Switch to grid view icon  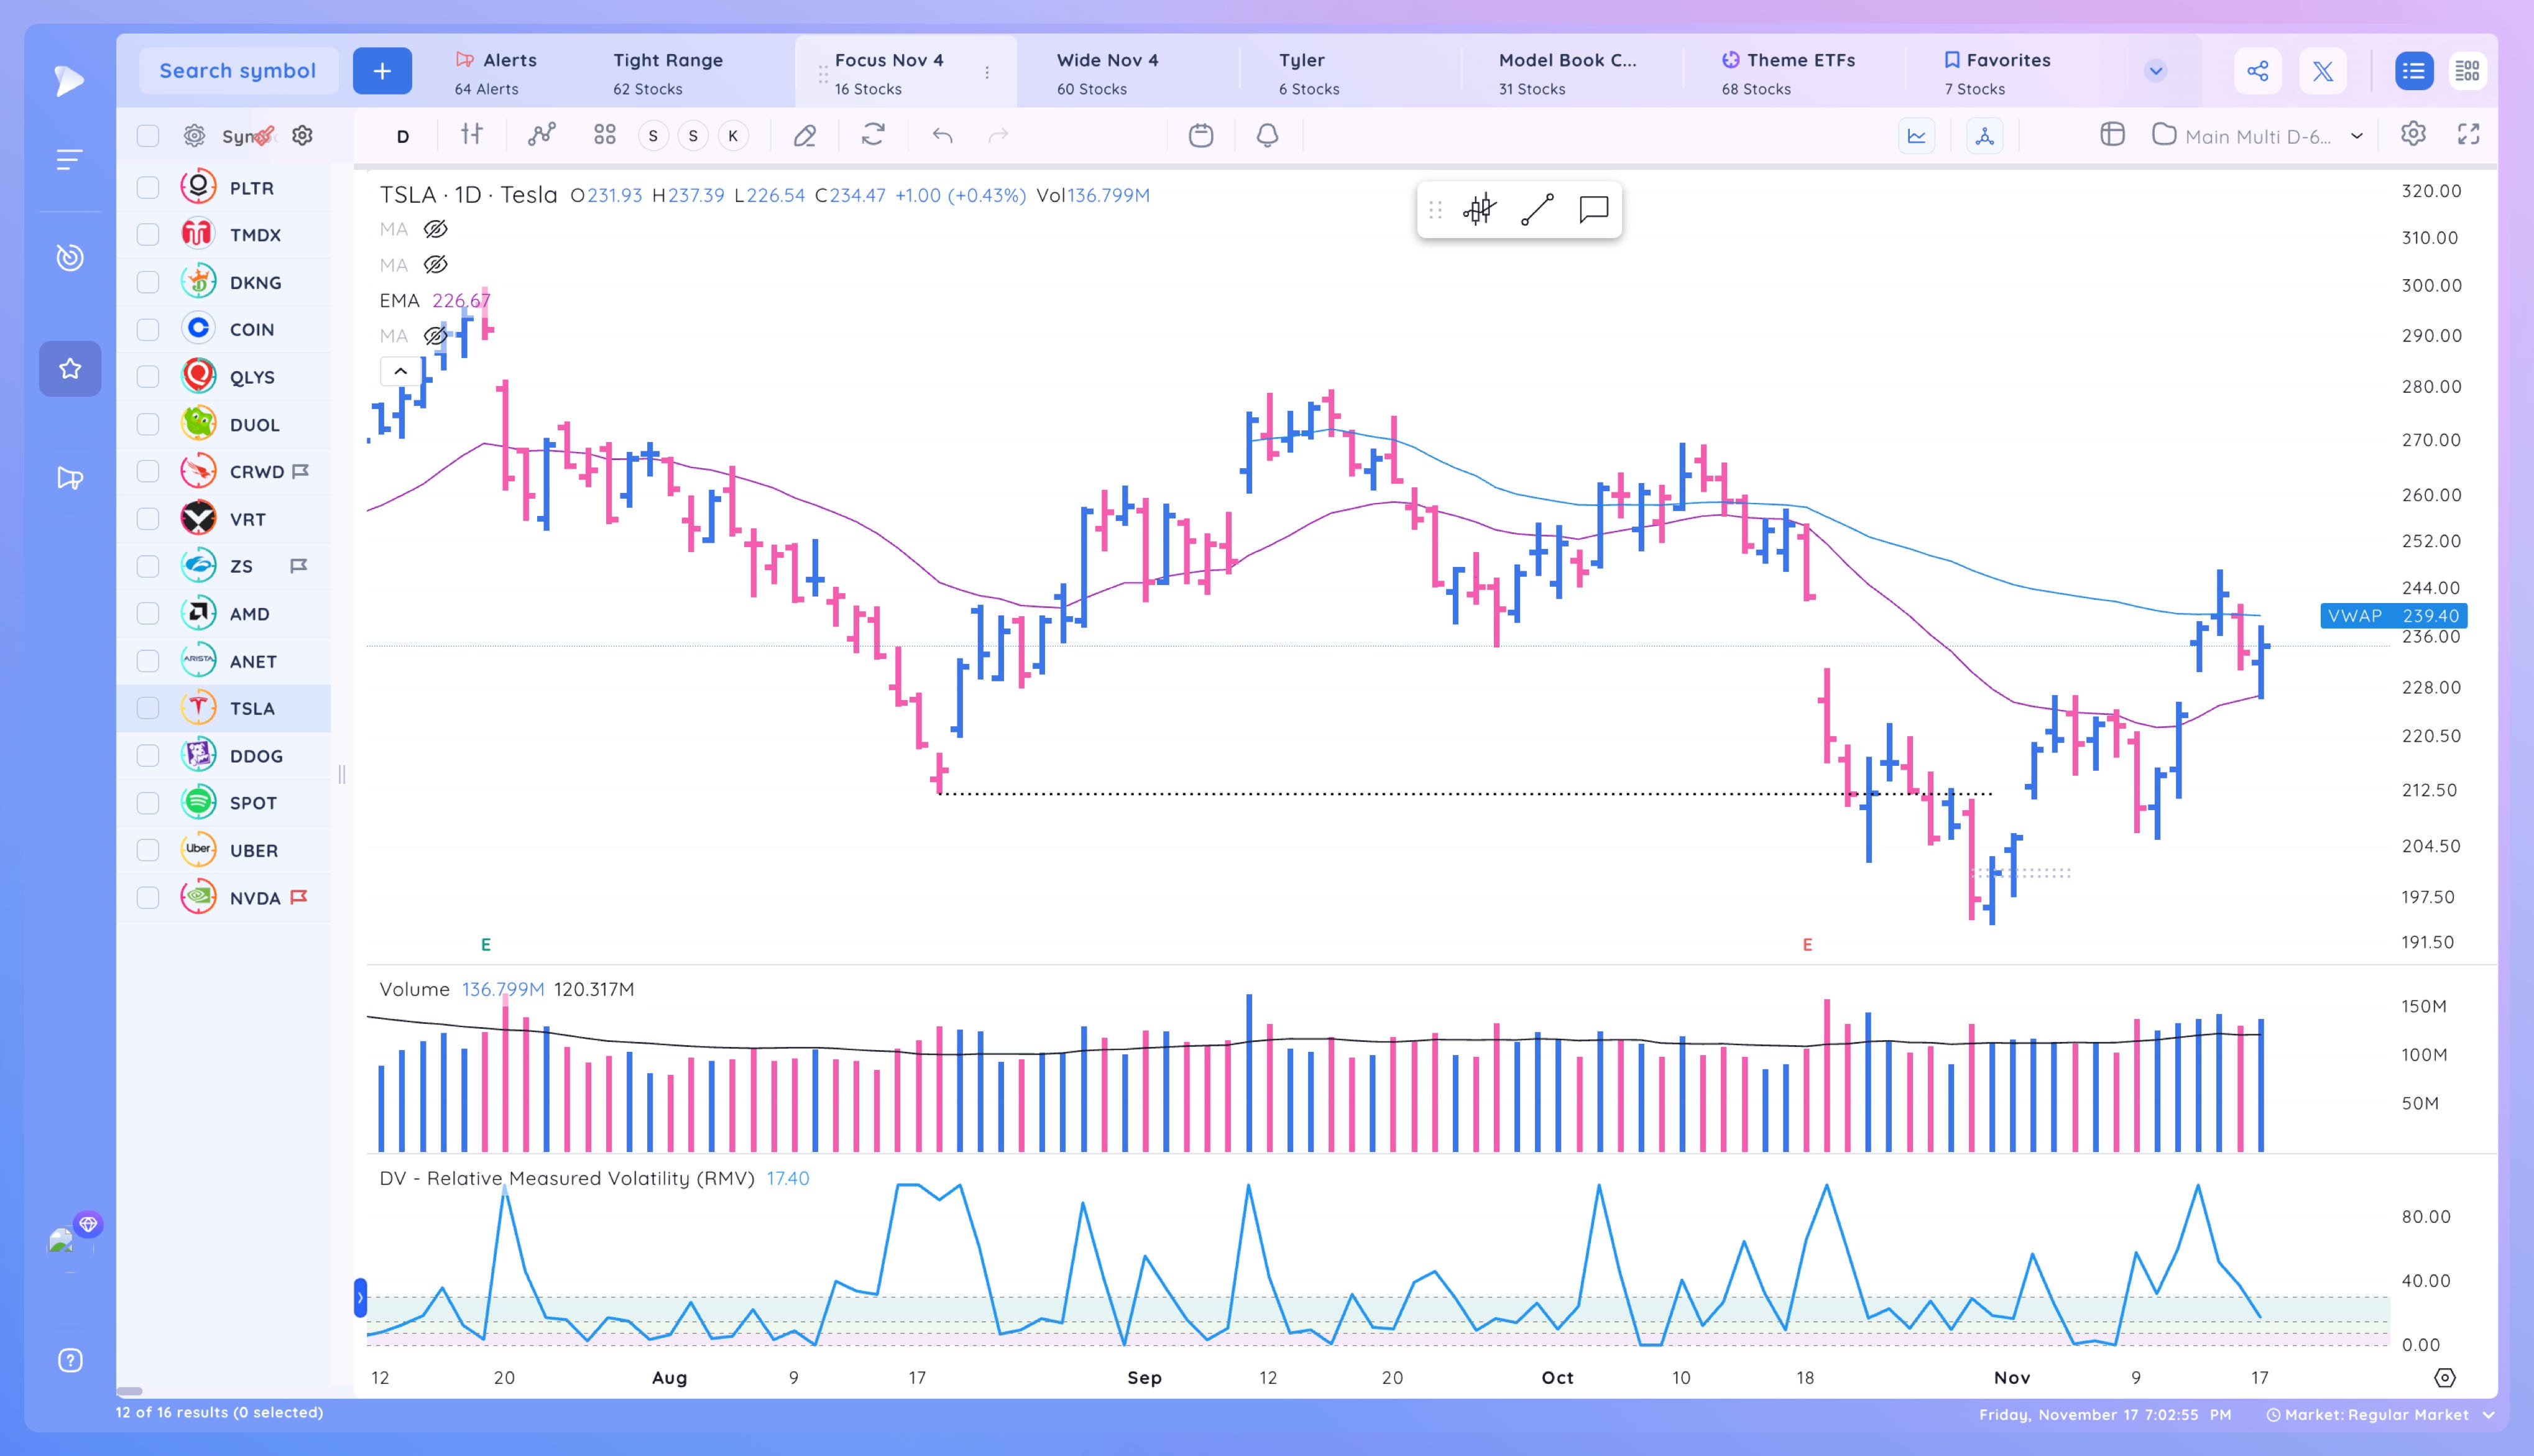click(2468, 71)
